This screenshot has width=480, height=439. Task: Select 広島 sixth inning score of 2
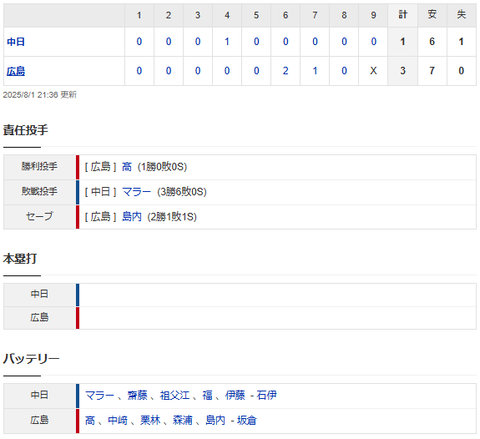click(285, 71)
